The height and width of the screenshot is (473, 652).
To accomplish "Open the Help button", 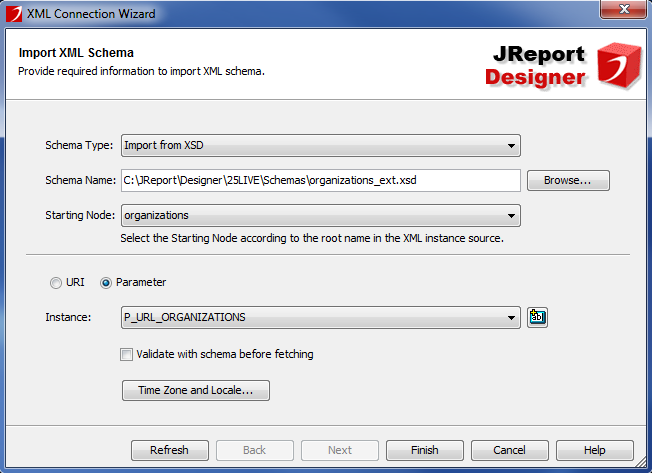I will tap(595, 450).
